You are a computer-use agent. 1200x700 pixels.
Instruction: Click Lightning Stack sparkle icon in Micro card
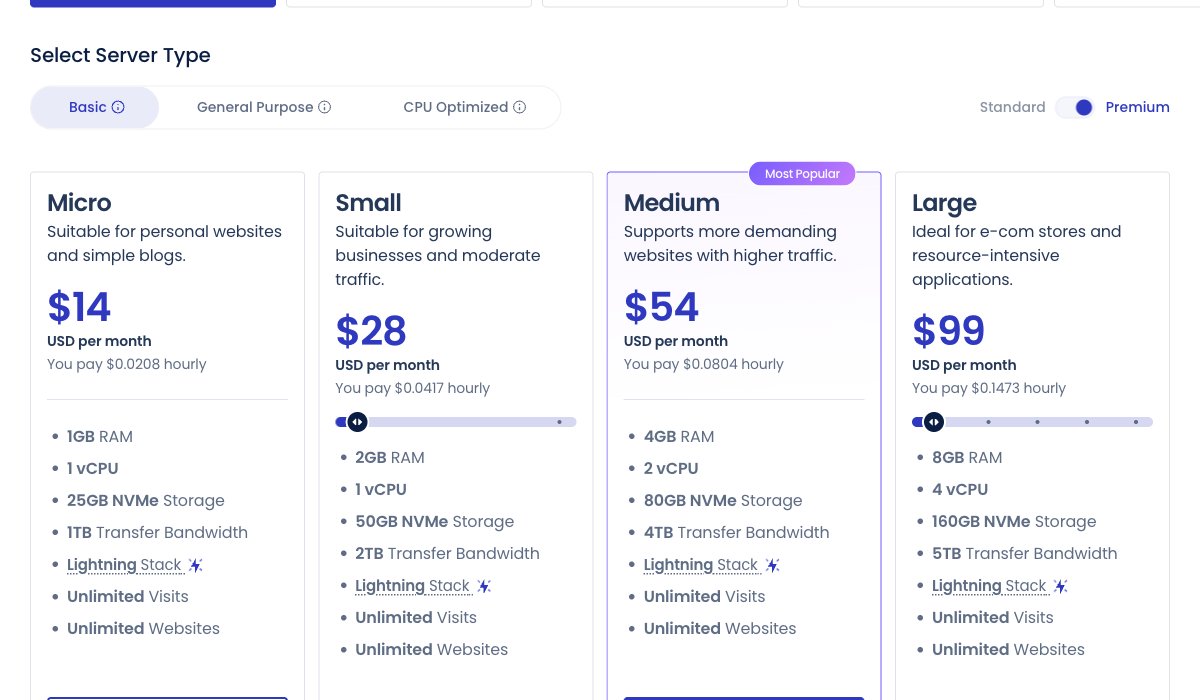tap(196, 565)
